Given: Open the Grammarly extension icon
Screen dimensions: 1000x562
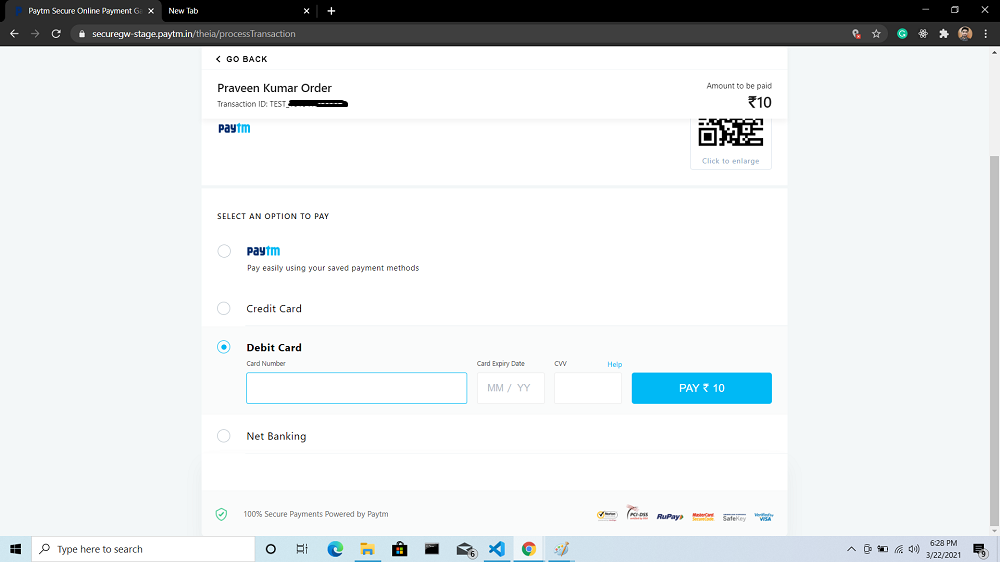Looking at the screenshot, I should point(902,34).
